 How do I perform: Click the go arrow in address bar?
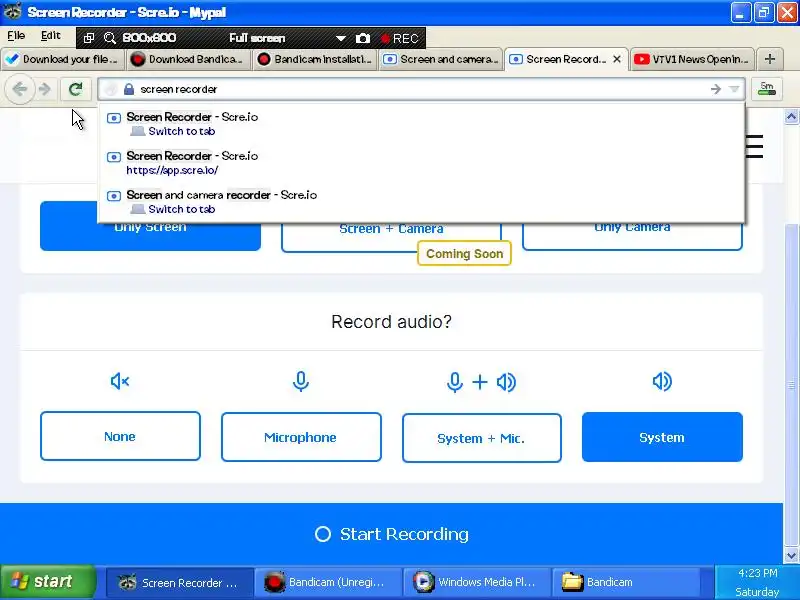(716, 89)
